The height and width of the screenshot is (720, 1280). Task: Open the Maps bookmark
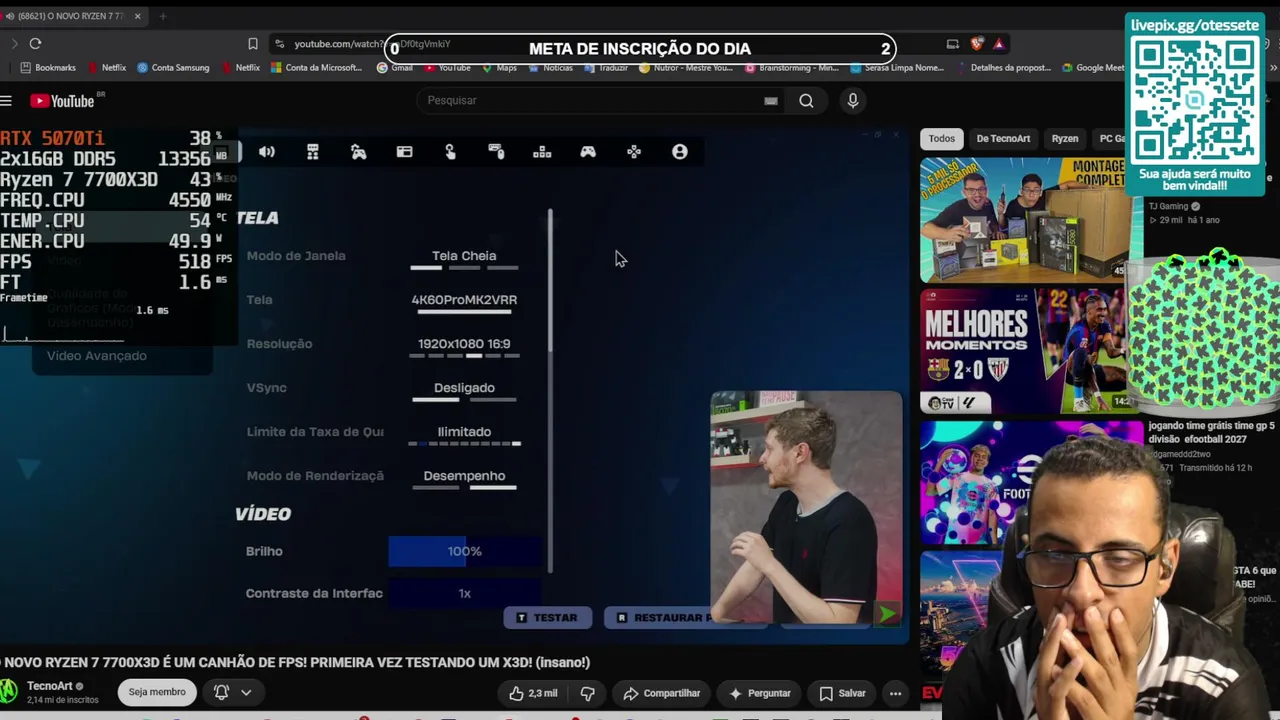[499, 68]
